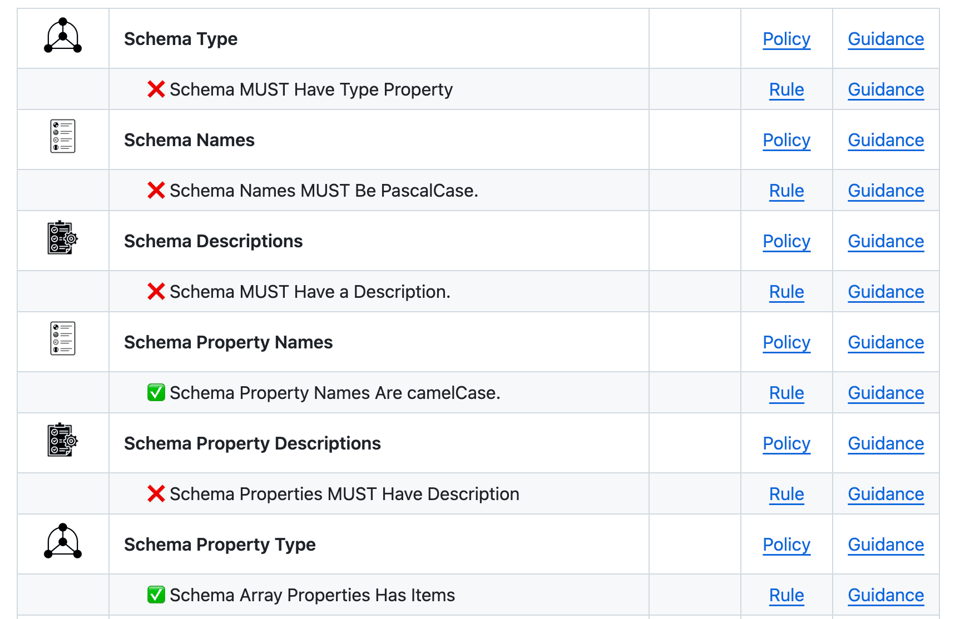Click green checkmark beside Schema Property Names Are camelCase
The width and height of the screenshot is (960, 619).
point(156,392)
